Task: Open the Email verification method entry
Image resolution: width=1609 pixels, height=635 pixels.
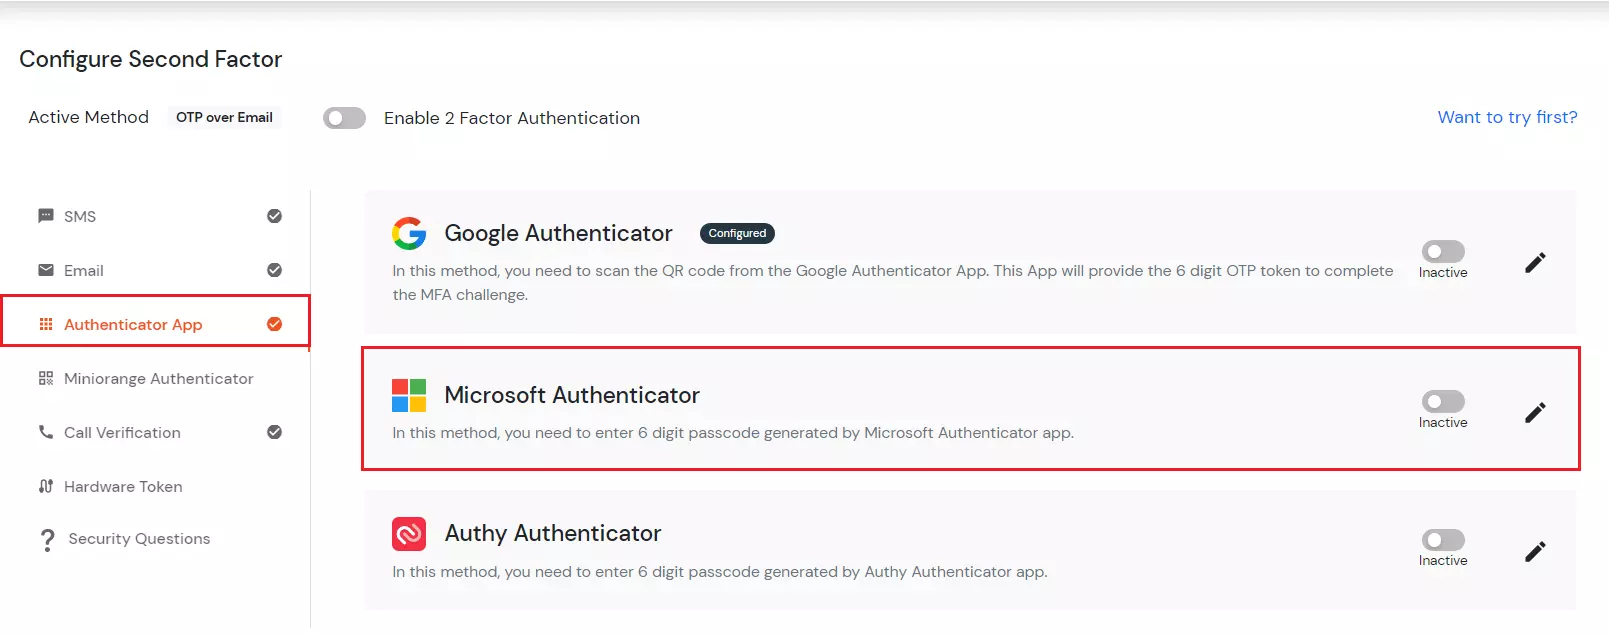Action: point(83,270)
